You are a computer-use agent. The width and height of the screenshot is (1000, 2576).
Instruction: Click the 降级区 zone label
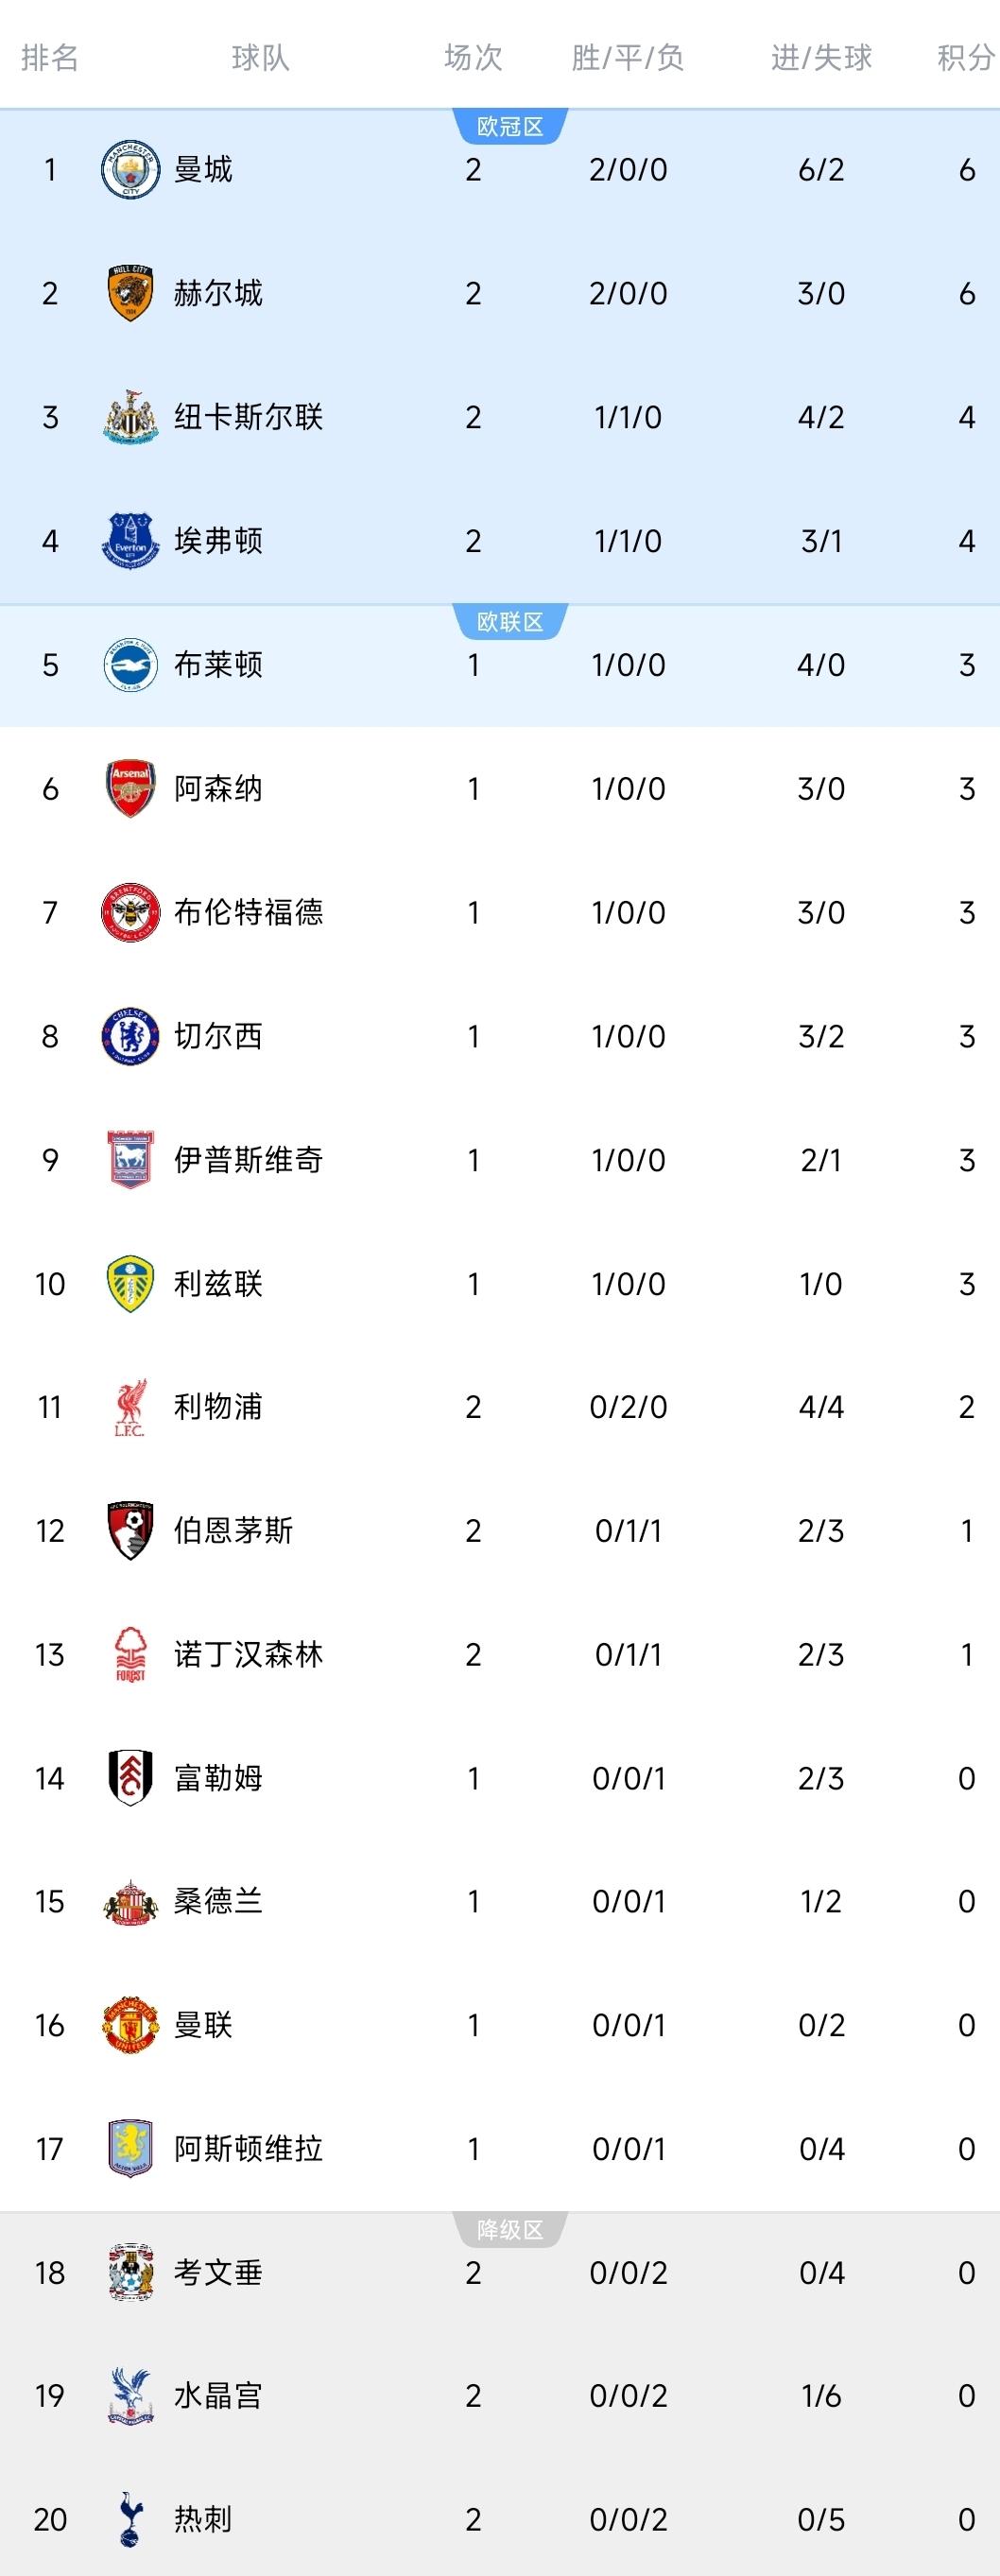510,2229
